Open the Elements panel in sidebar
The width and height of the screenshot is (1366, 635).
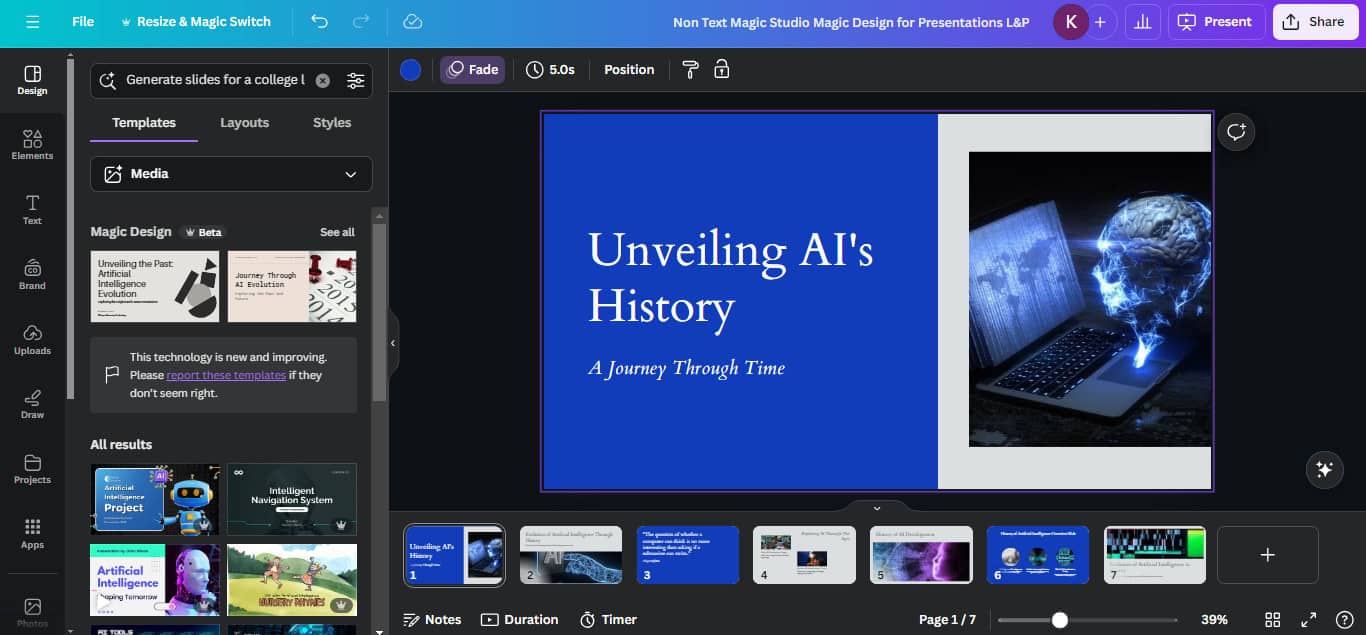coord(32,145)
